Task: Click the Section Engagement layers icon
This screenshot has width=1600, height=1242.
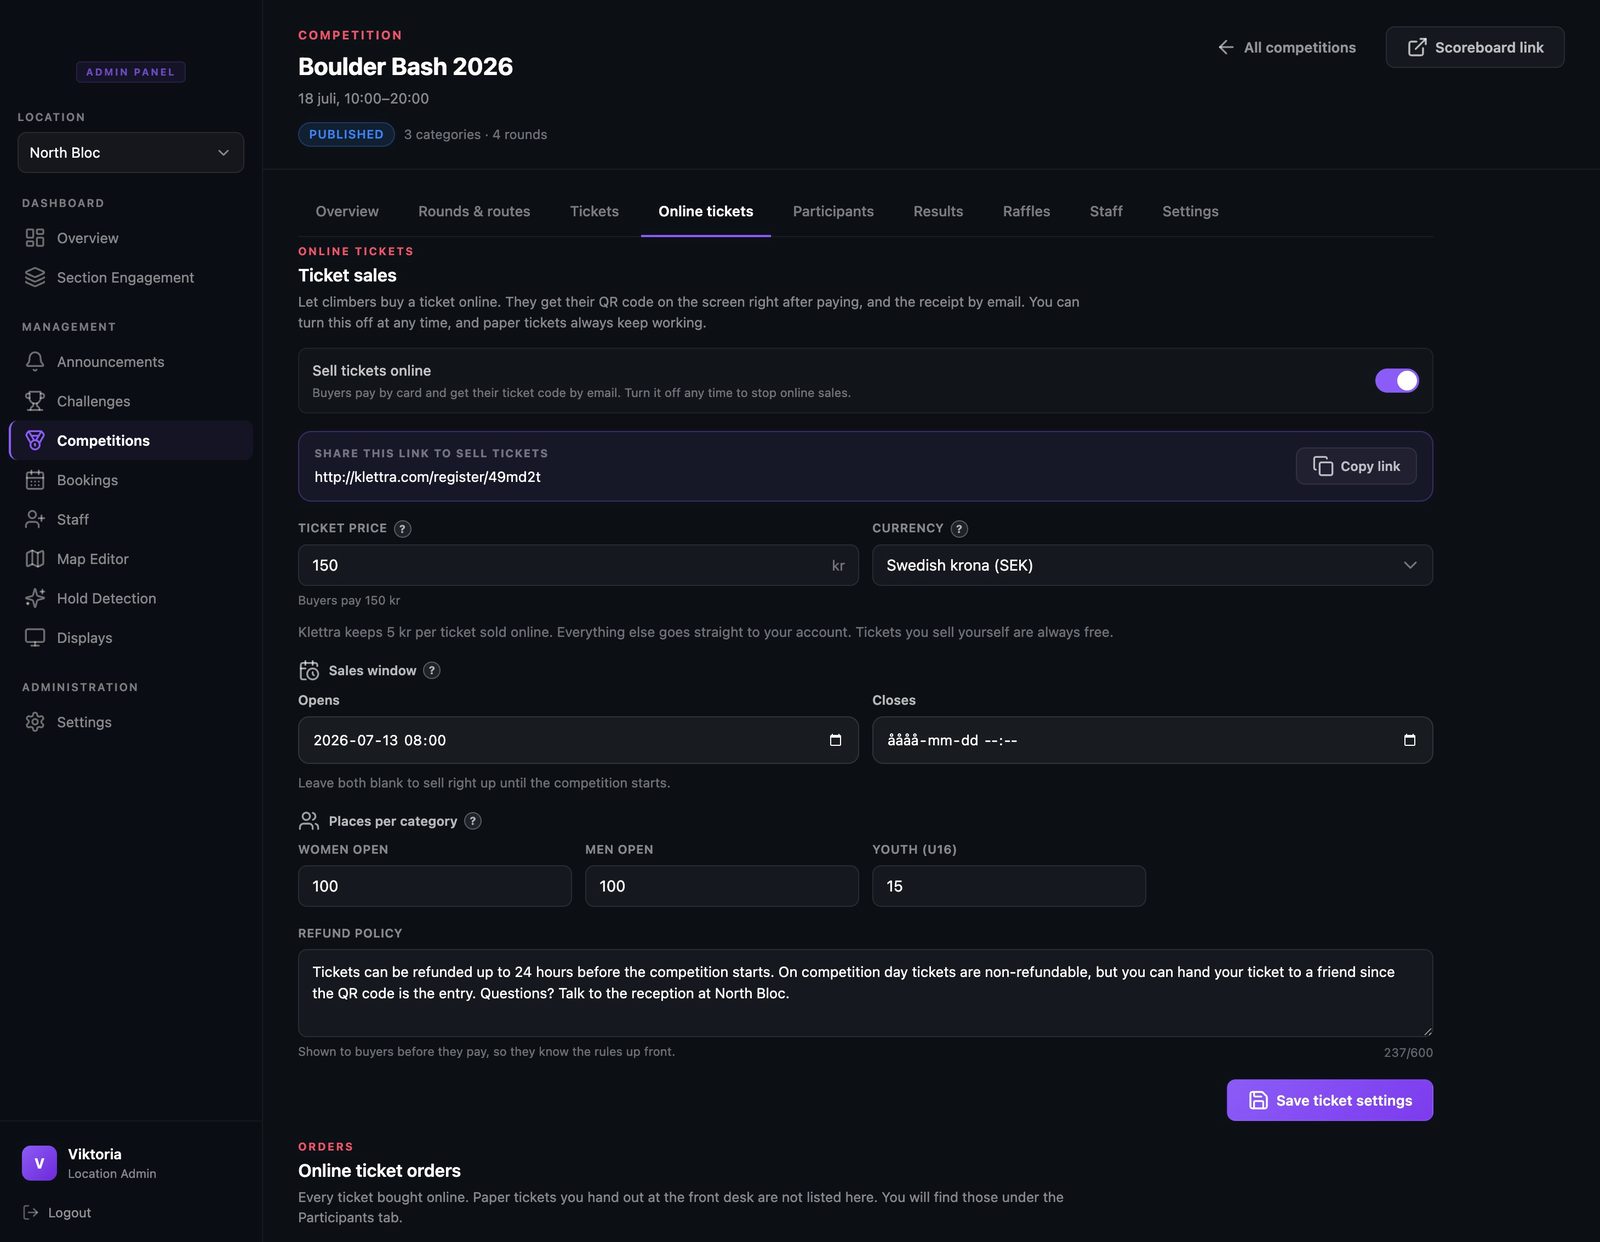Action: pyautogui.click(x=35, y=277)
